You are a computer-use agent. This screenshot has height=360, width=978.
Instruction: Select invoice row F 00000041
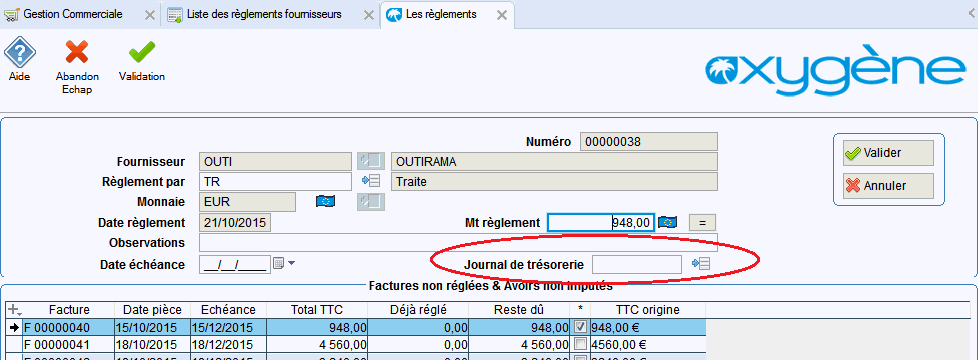coord(356,344)
